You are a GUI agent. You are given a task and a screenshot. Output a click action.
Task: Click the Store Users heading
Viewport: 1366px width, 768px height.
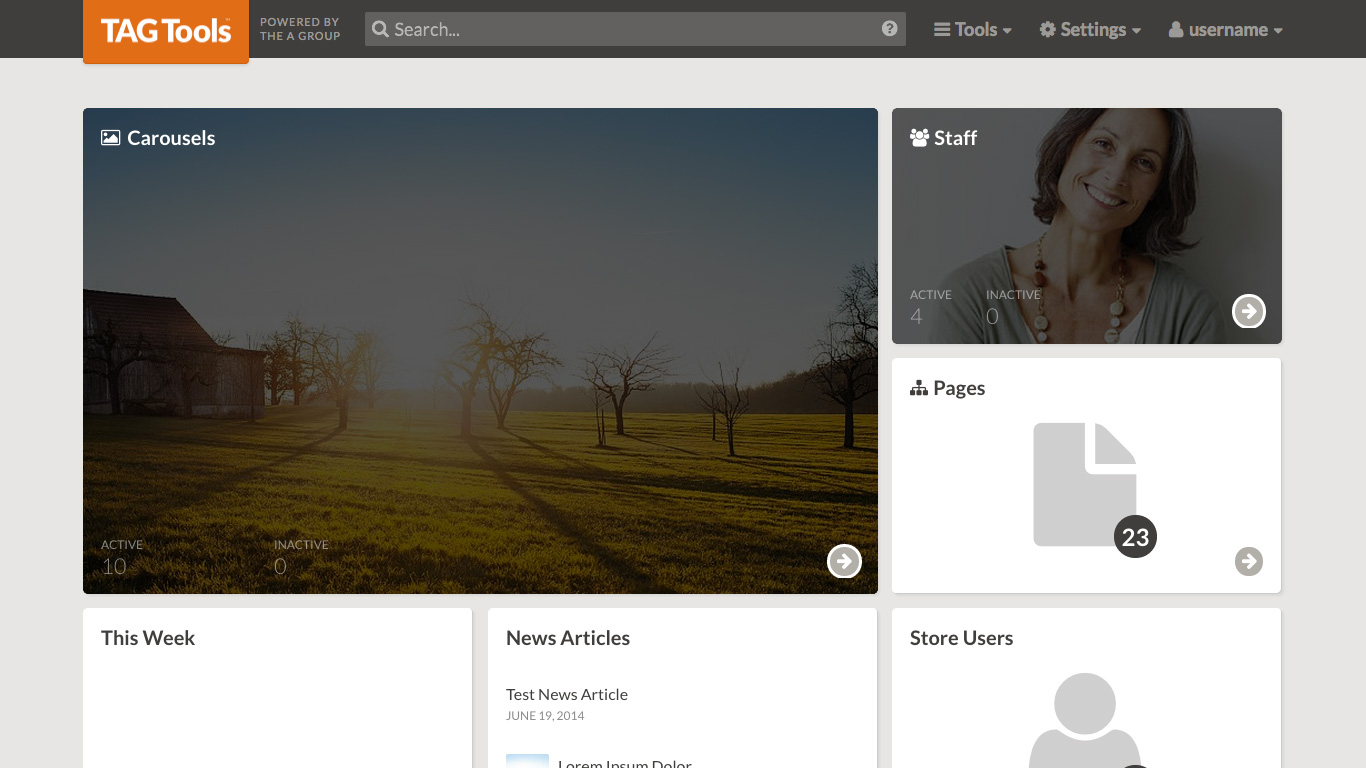pos(961,638)
